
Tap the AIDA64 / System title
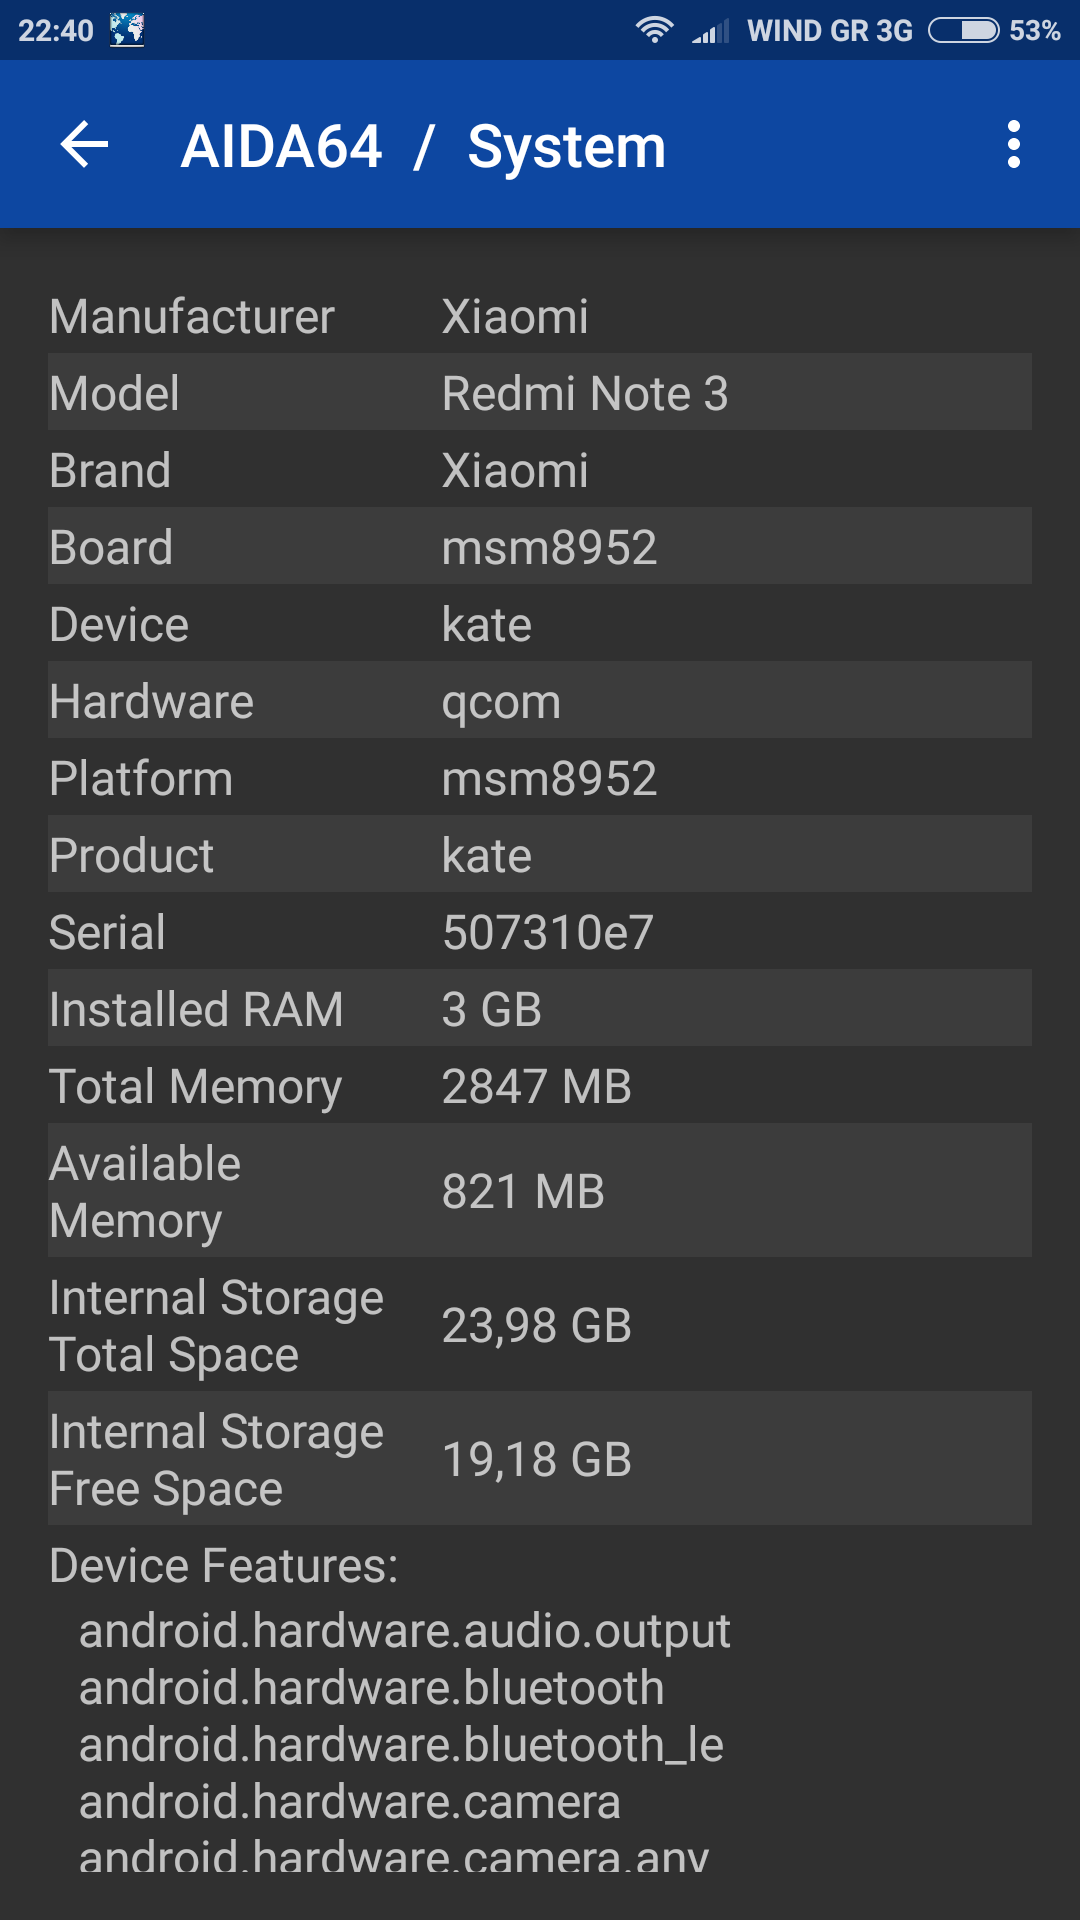423,147
